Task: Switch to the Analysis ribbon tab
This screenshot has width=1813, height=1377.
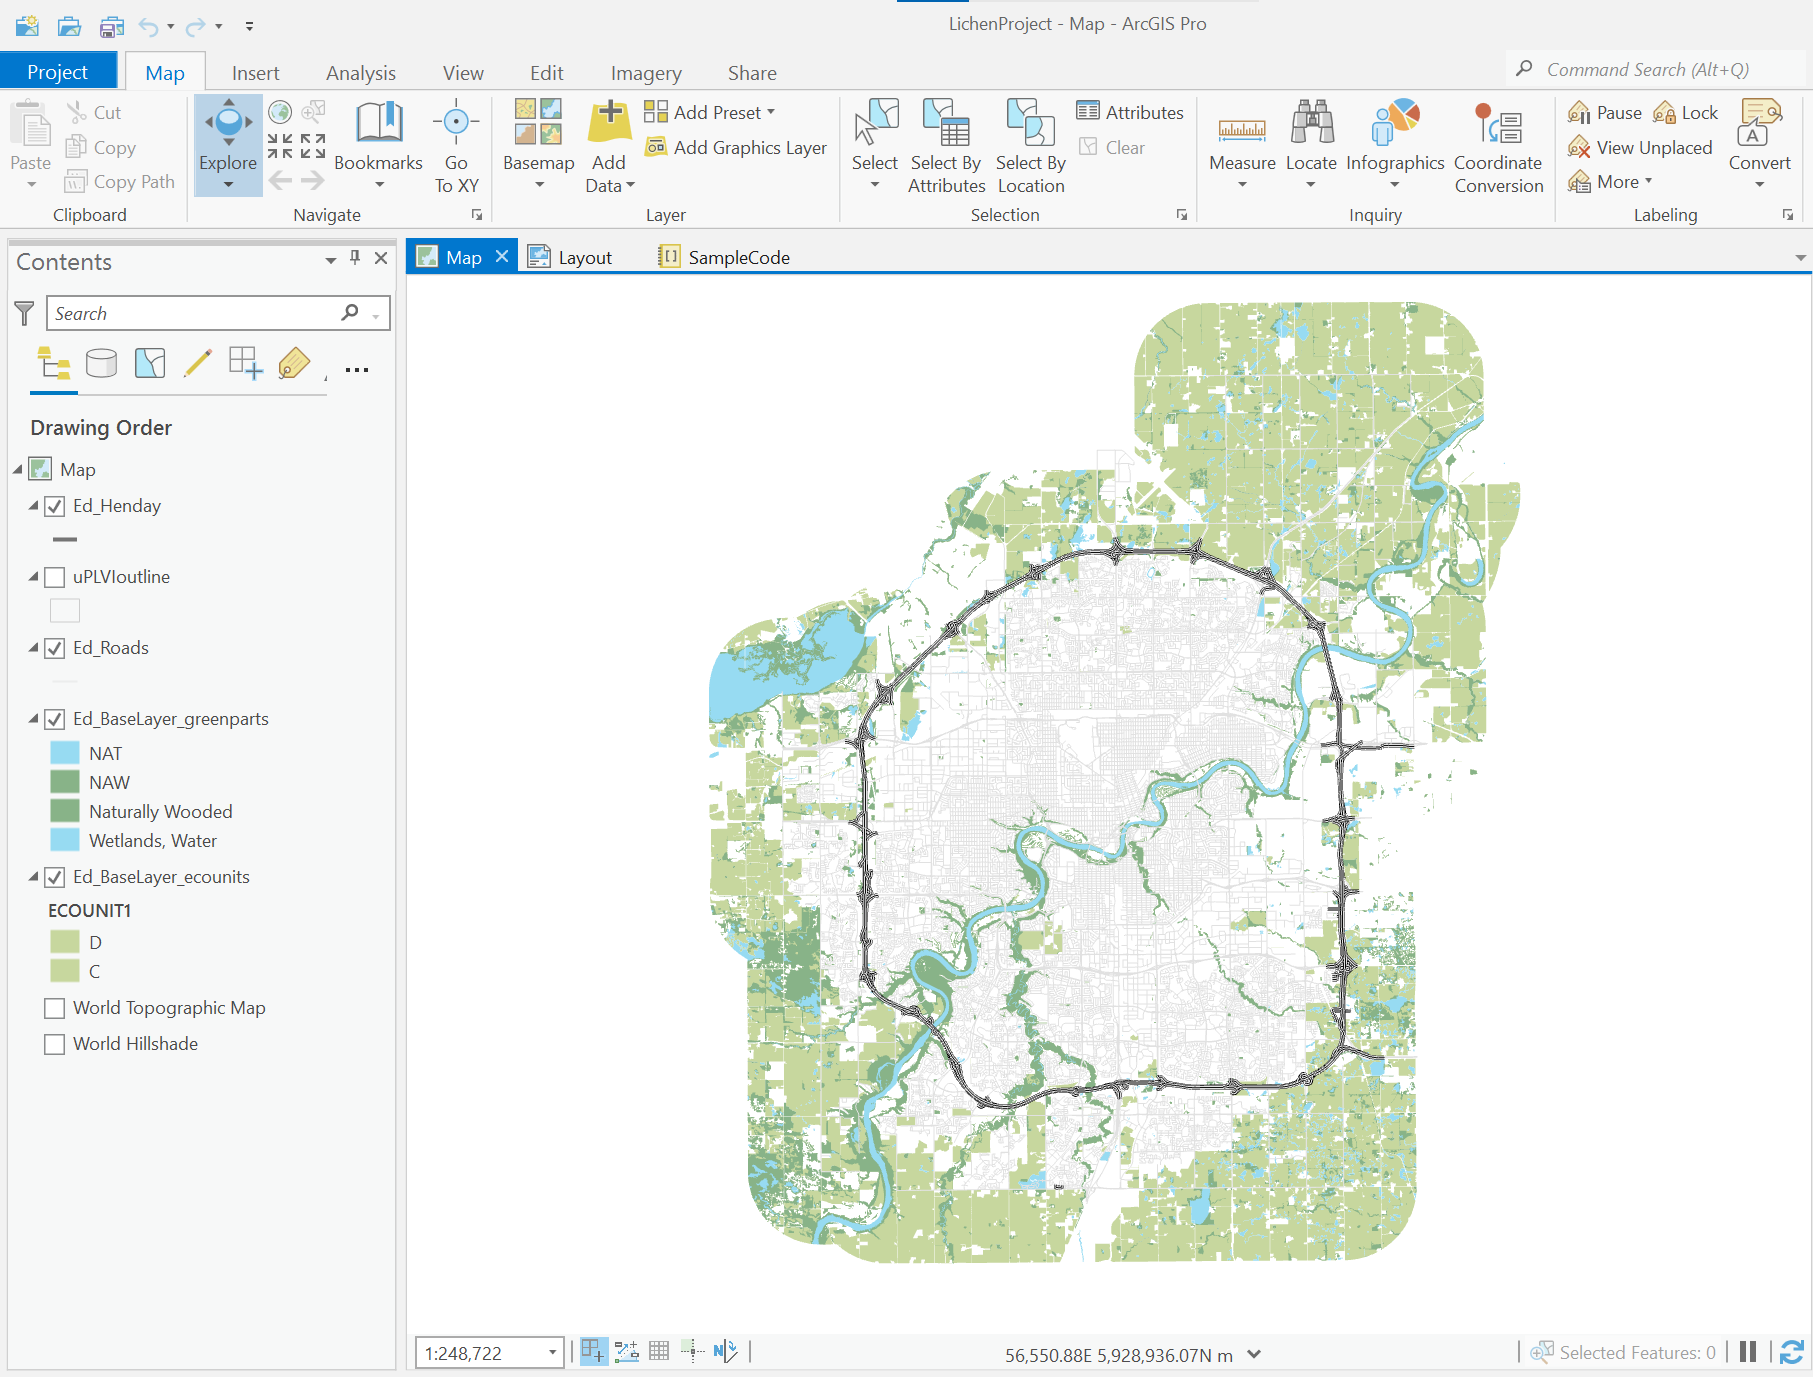Action: [361, 73]
